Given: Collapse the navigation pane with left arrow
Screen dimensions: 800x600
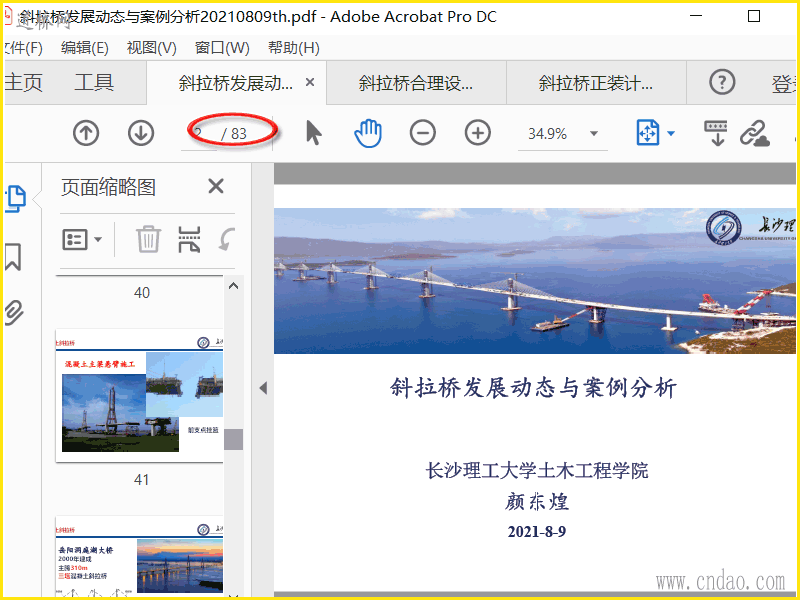Looking at the screenshot, I should (263, 388).
